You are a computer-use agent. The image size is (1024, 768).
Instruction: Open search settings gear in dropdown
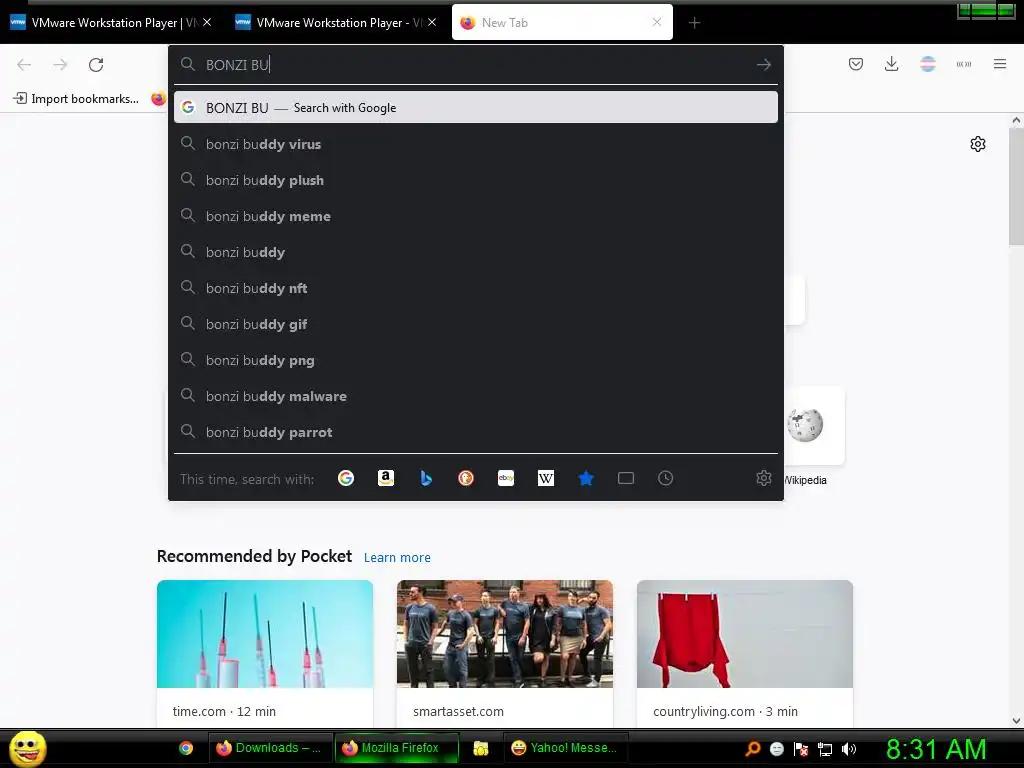coord(763,478)
